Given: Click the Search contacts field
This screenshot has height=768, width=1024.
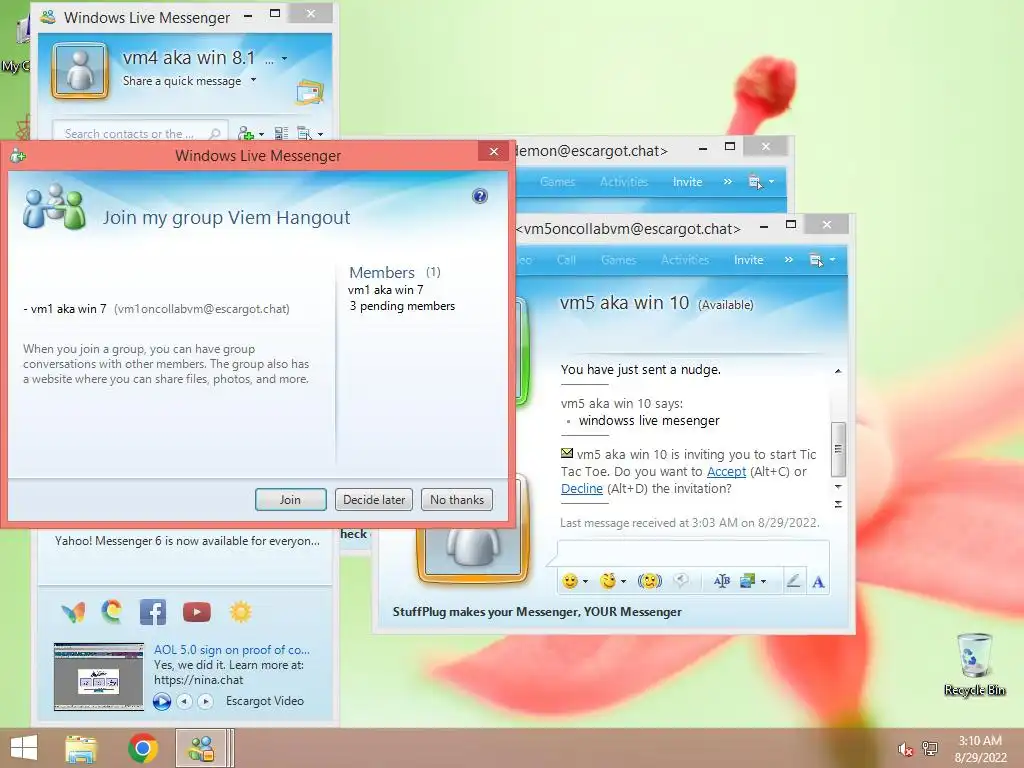Looking at the screenshot, I should pos(140,133).
